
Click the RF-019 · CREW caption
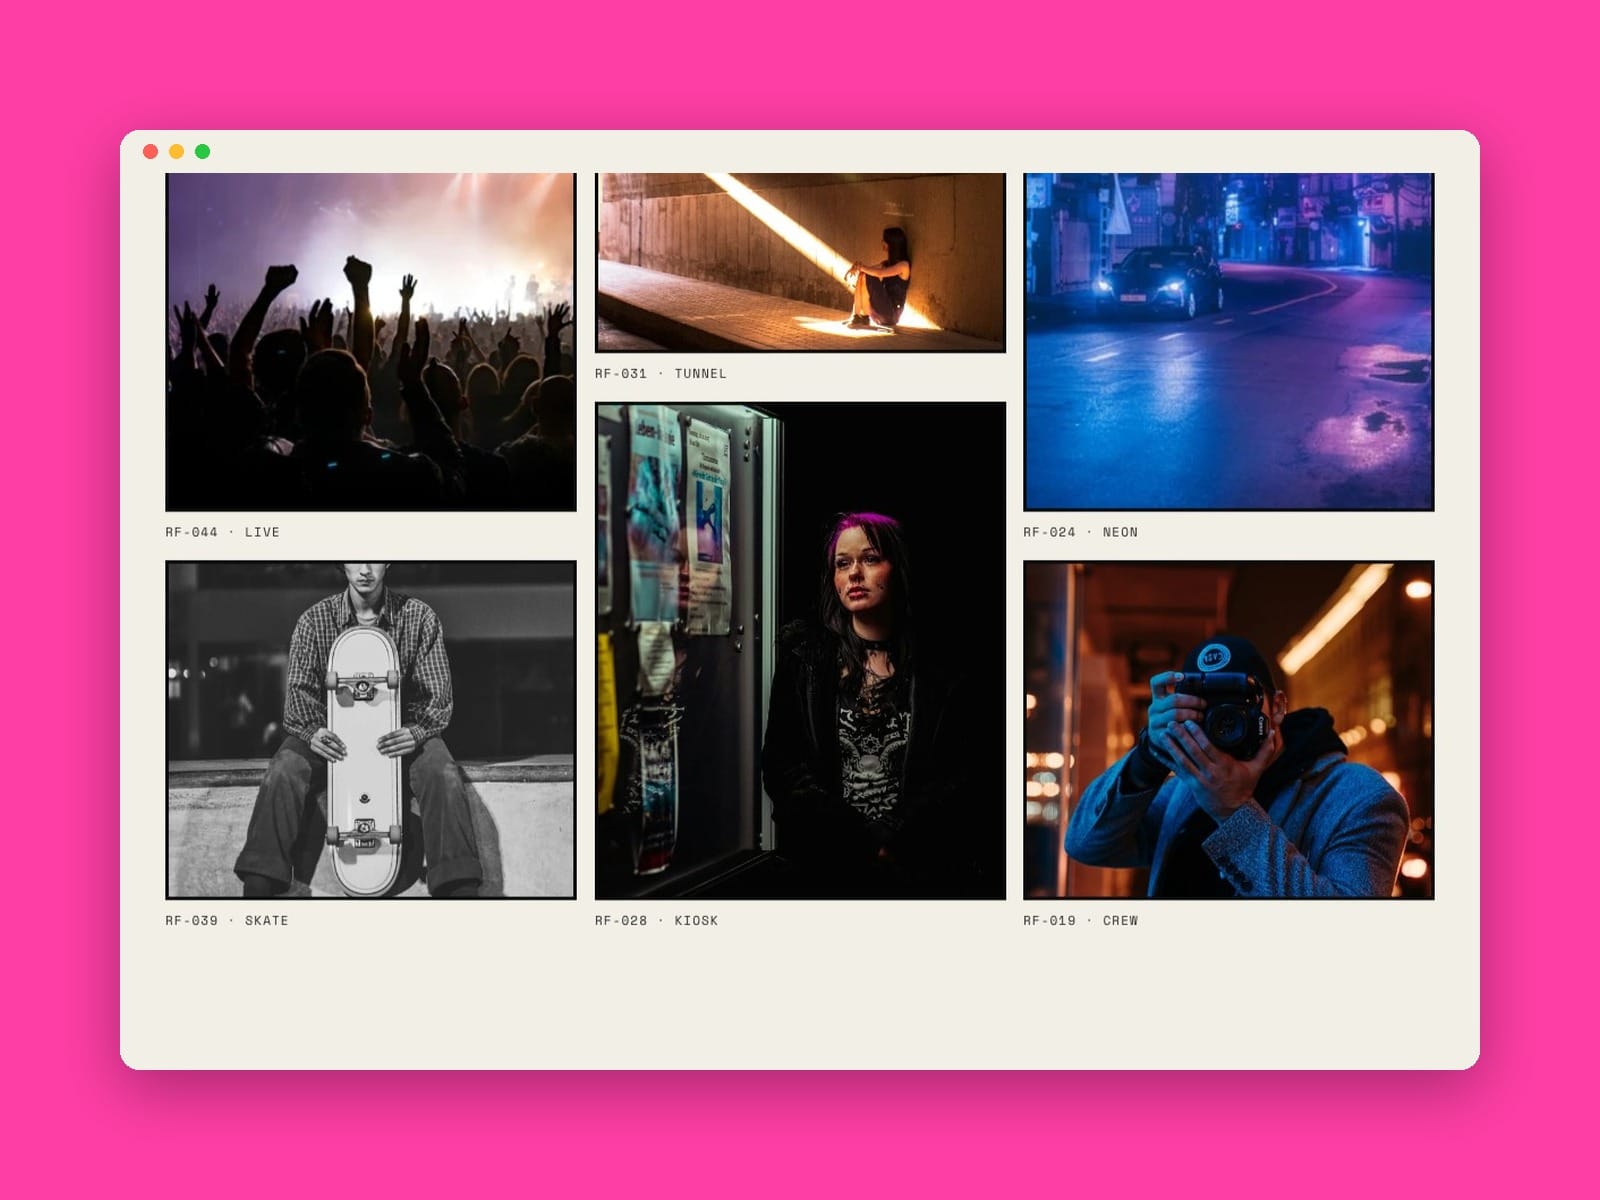[1080, 920]
